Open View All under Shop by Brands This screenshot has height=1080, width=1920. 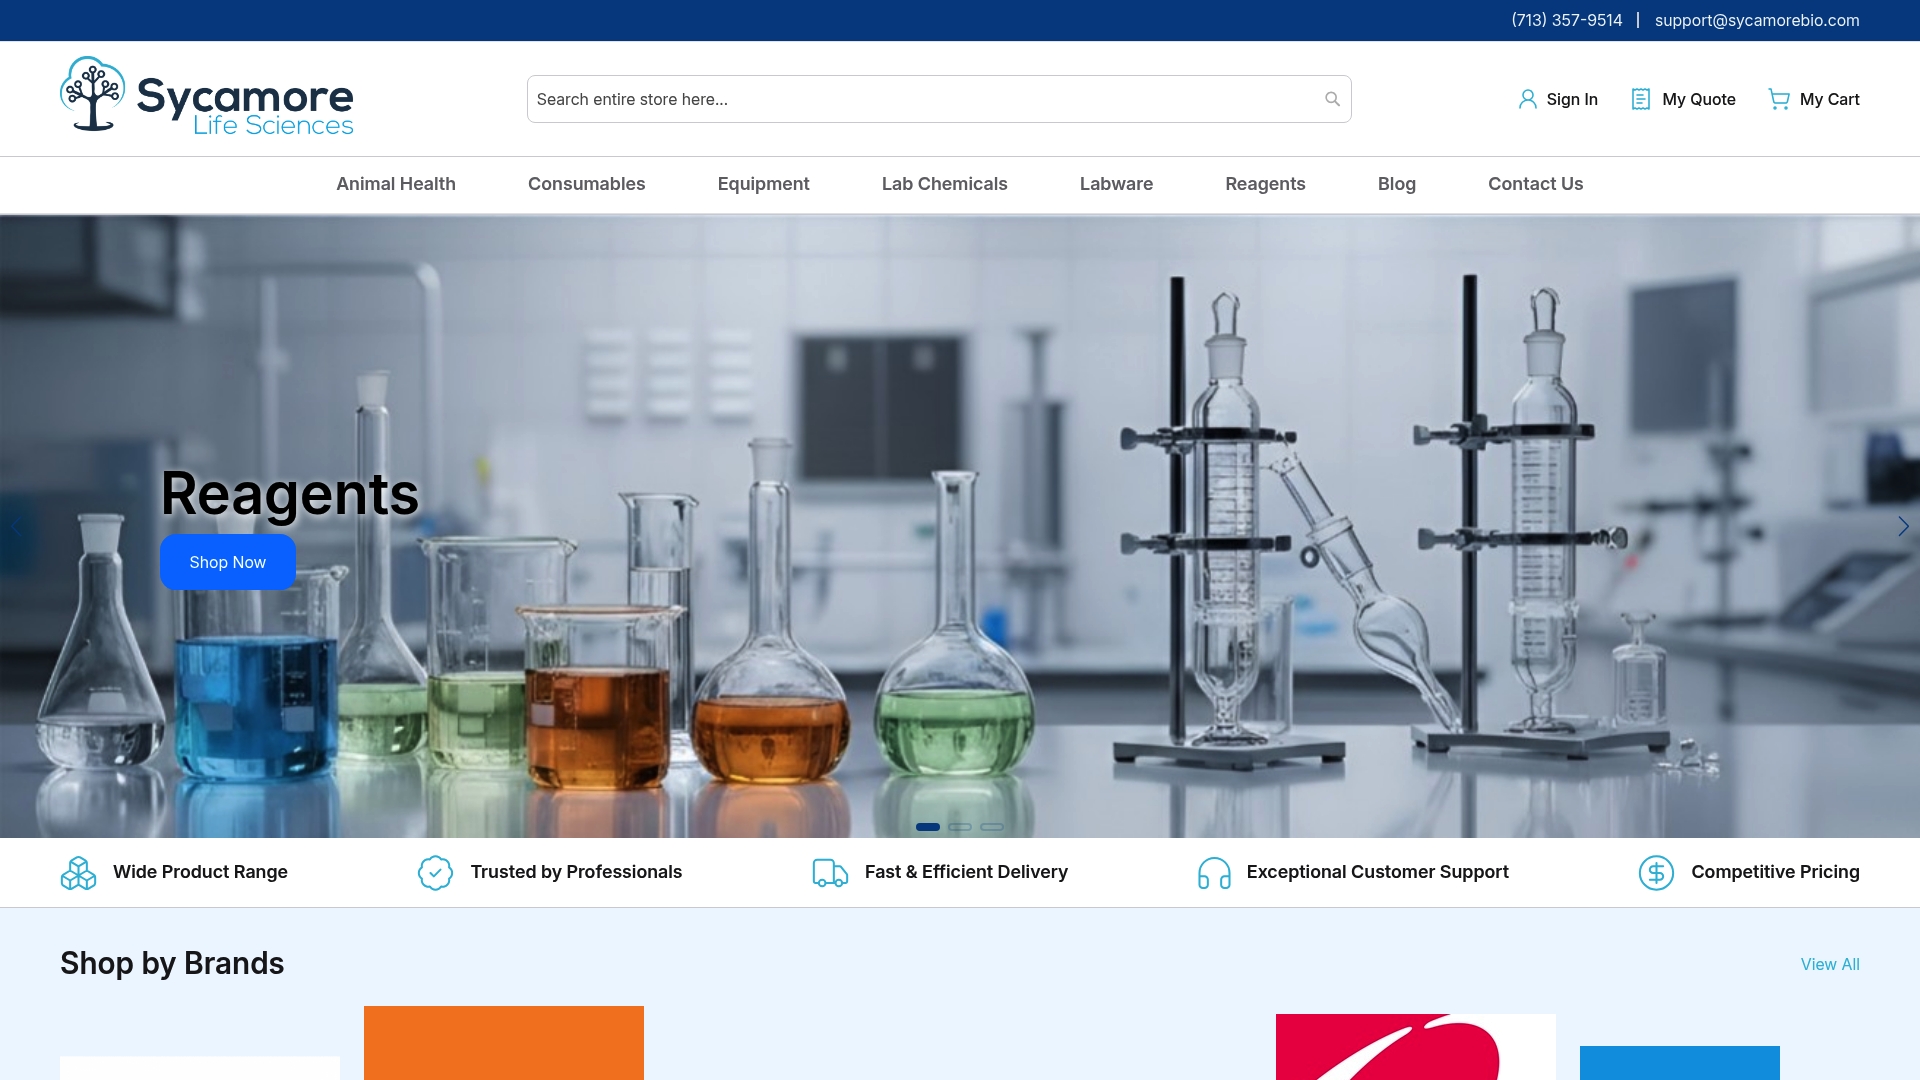pos(1830,964)
